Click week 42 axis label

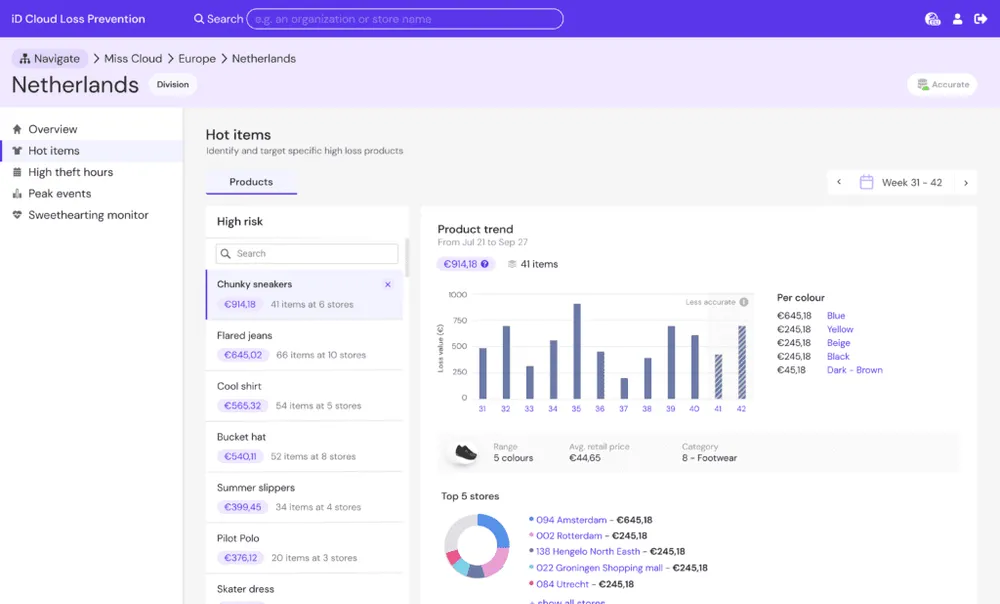741,409
